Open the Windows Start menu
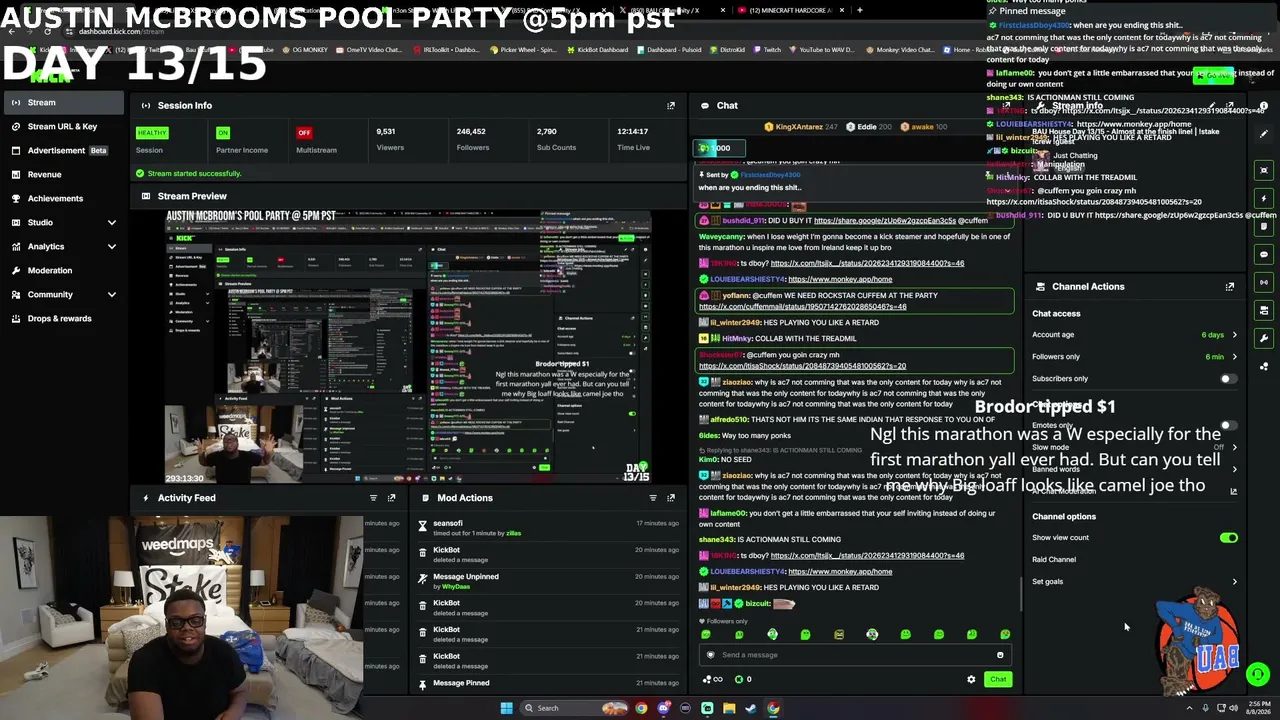Image resolution: width=1280 pixels, height=720 pixels. tap(507, 708)
